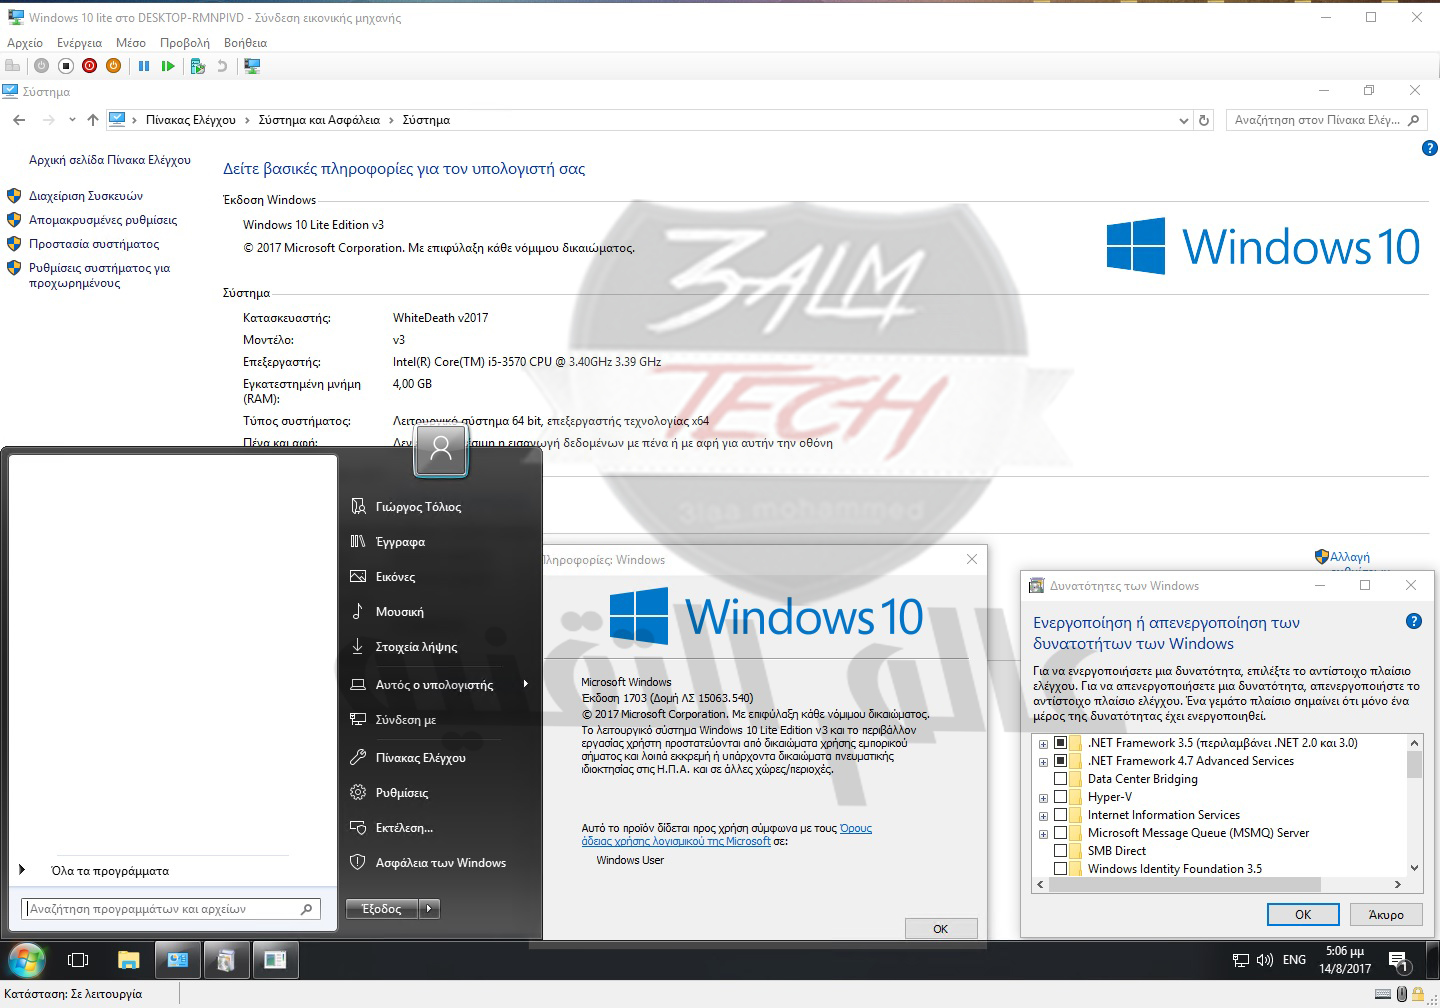This screenshot has height=1008, width=1440.
Task: Open Task View from the taskbar
Action: (x=78, y=961)
